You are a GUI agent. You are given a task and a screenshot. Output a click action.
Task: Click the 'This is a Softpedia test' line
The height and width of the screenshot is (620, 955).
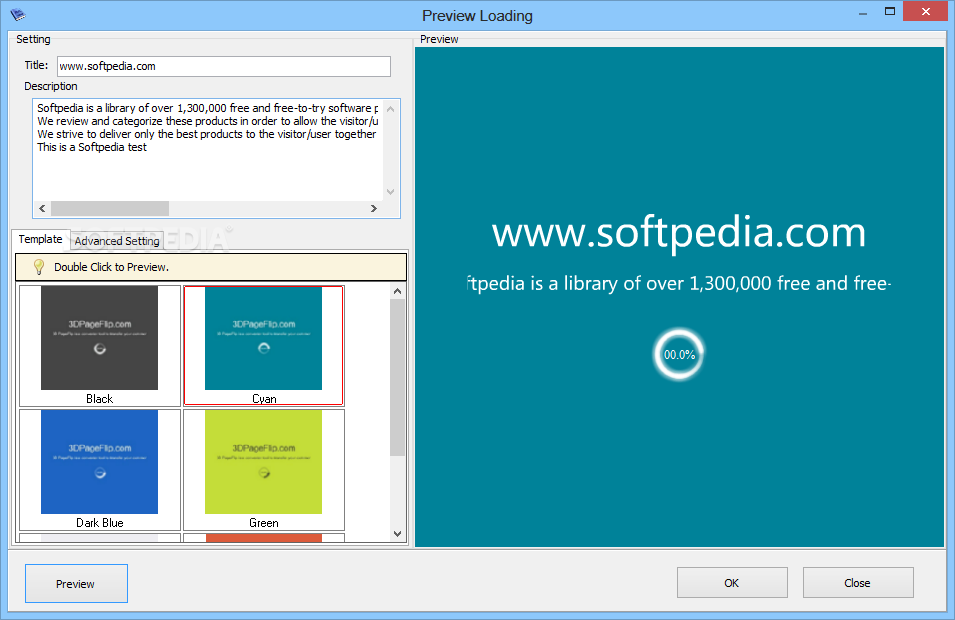pos(91,147)
